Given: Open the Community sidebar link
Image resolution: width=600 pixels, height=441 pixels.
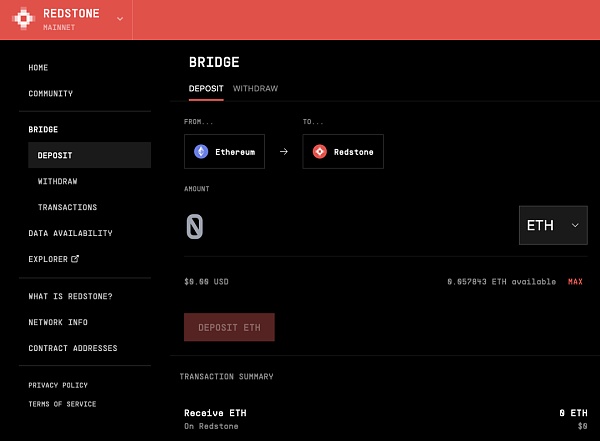Looking at the screenshot, I should tap(50, 94).
